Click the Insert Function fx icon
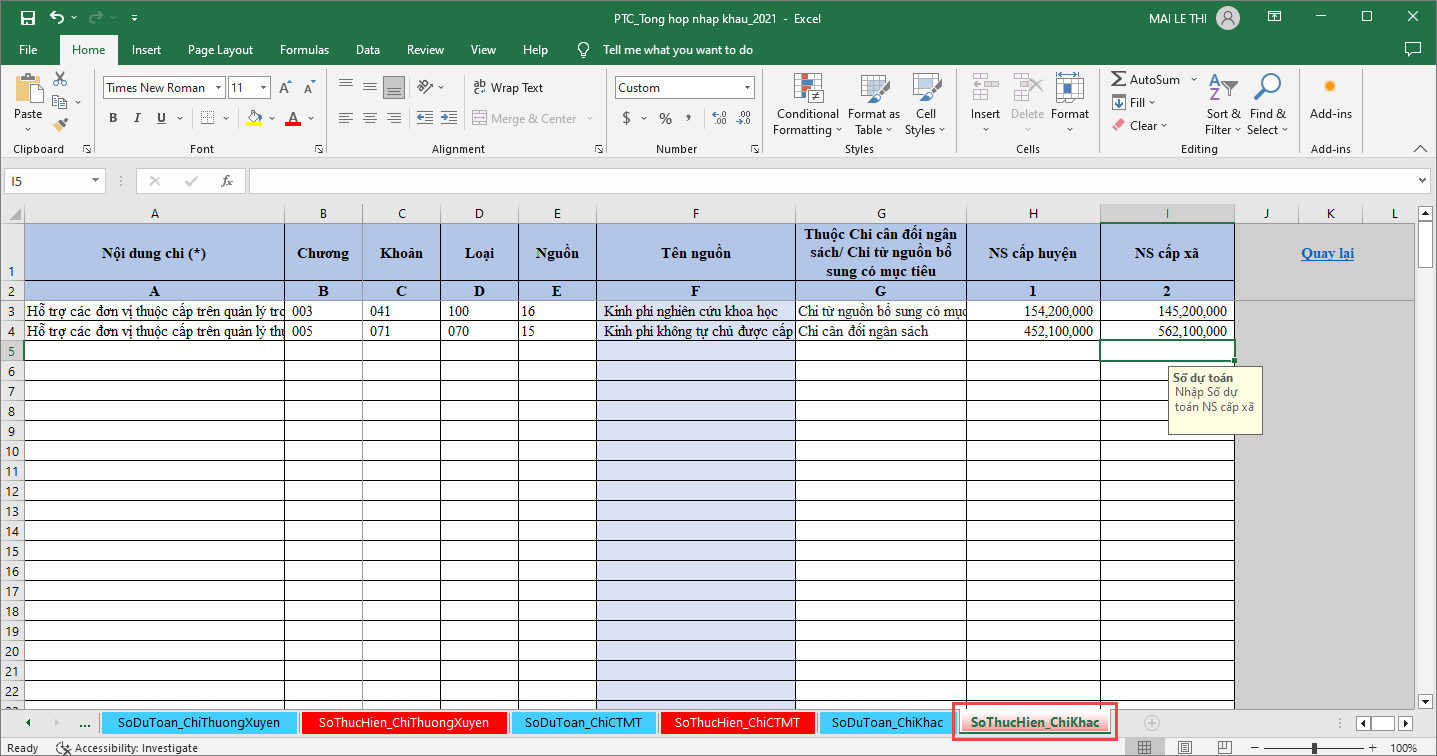This screenshot has width=1437, height=756. click(x=227, y=181)
